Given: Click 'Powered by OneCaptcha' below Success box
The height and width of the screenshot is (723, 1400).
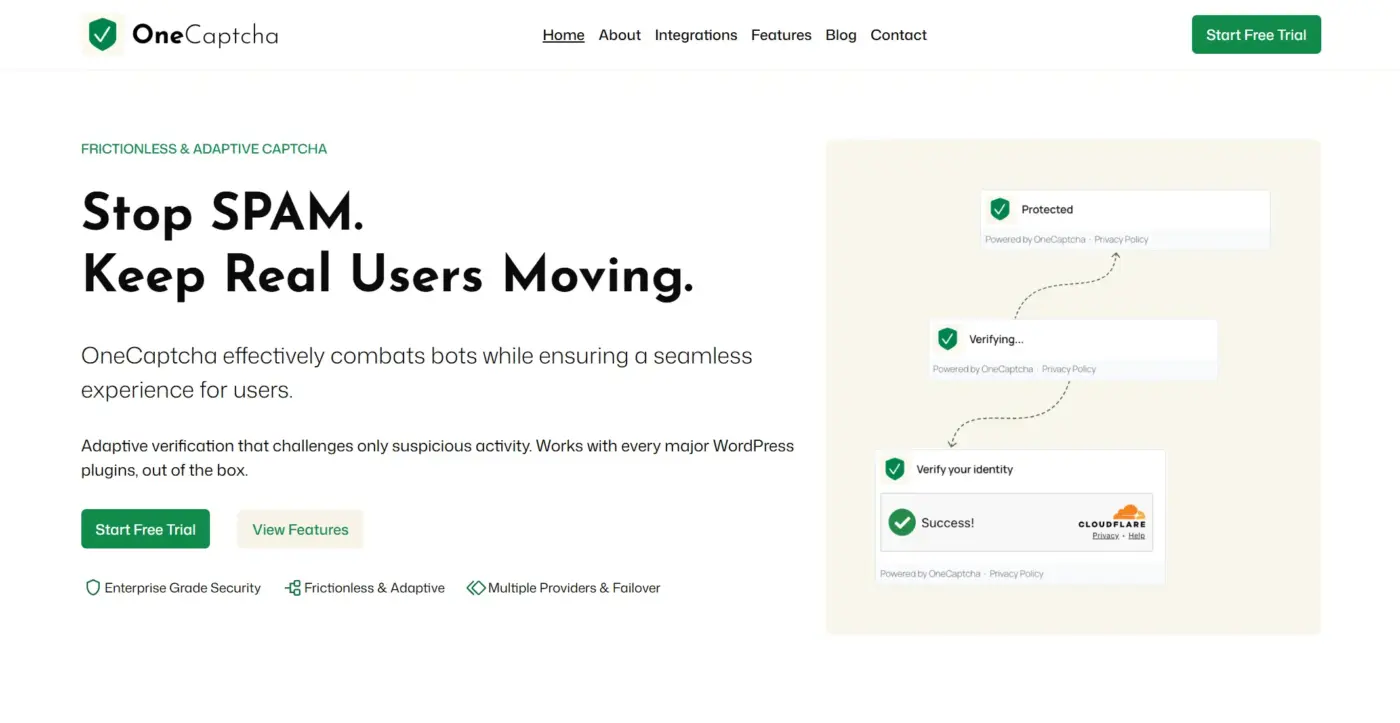Looking at the screenshot, I should (931, 574).
